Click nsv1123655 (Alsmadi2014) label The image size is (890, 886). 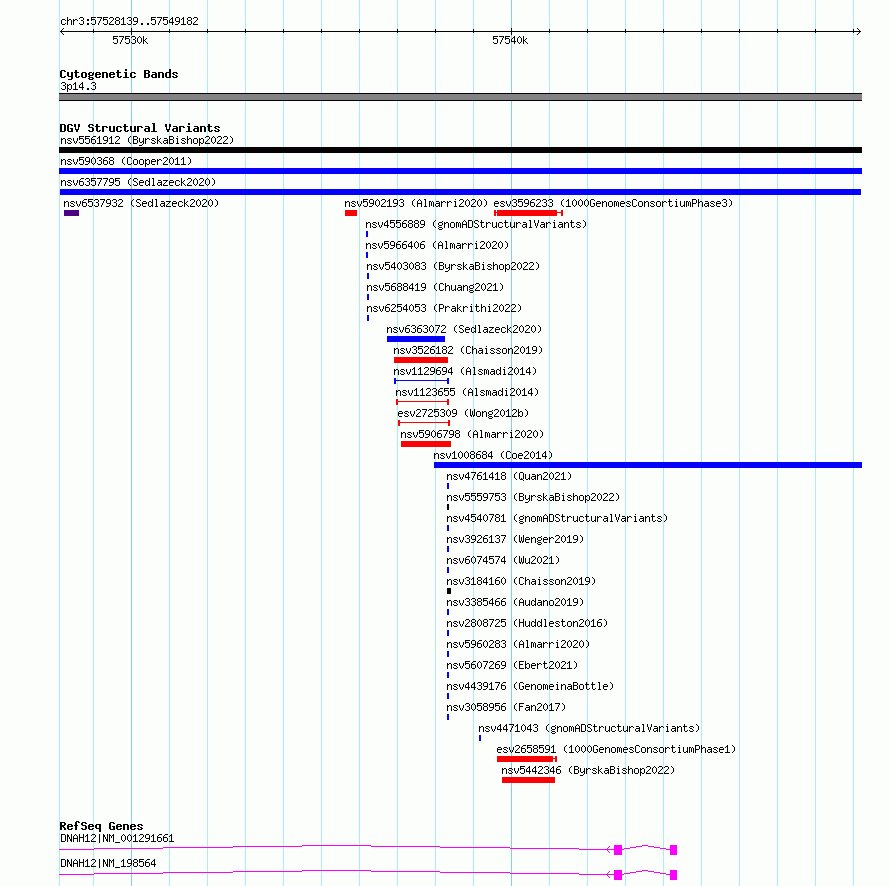(x=467, y=392)
